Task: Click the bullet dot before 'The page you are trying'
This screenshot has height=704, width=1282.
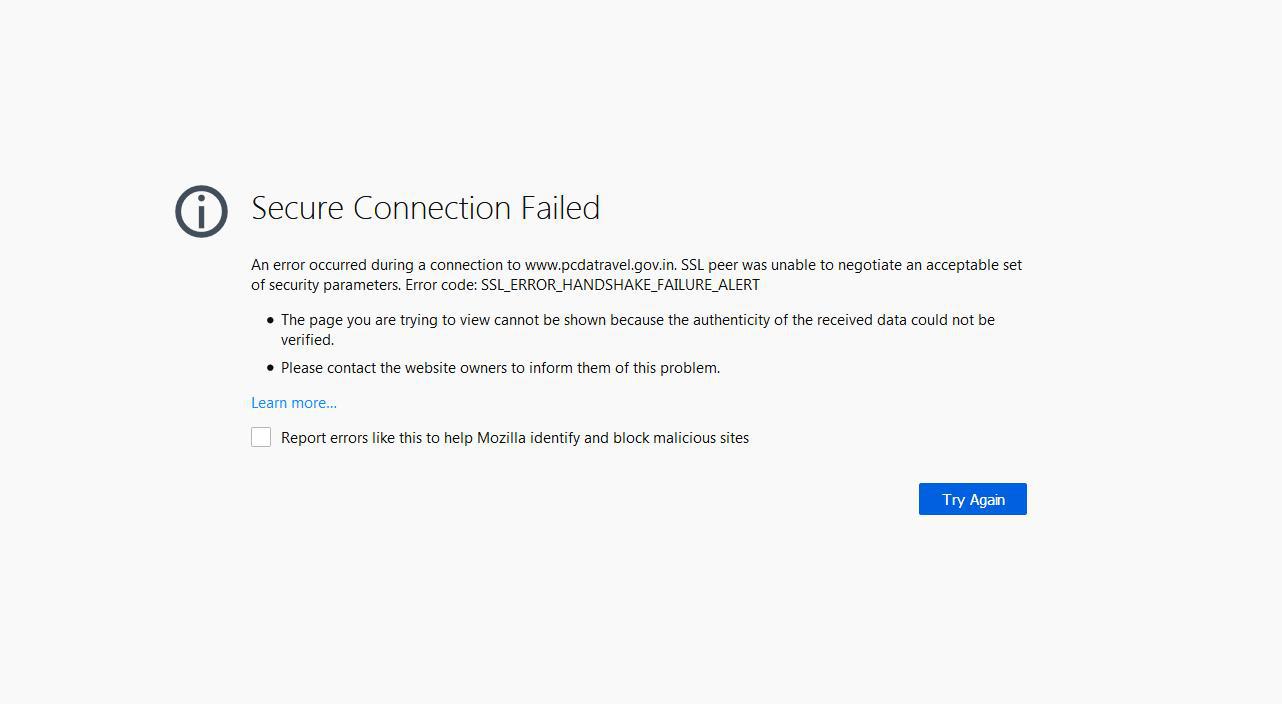Action: [270, 320]
